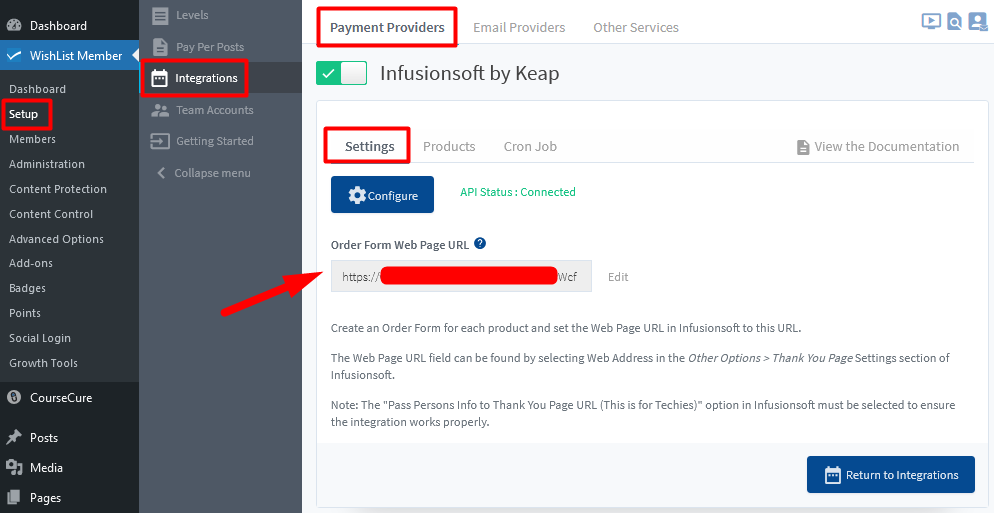994x513 pixels.
Task: Open Administration submenu item
Action: (x=47, y=164)
